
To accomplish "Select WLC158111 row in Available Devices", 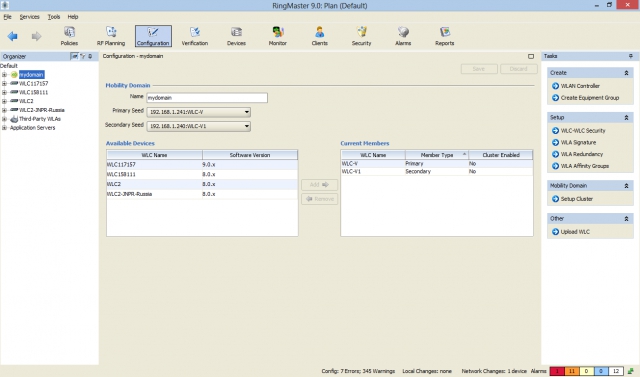I will tap(202, 175).
